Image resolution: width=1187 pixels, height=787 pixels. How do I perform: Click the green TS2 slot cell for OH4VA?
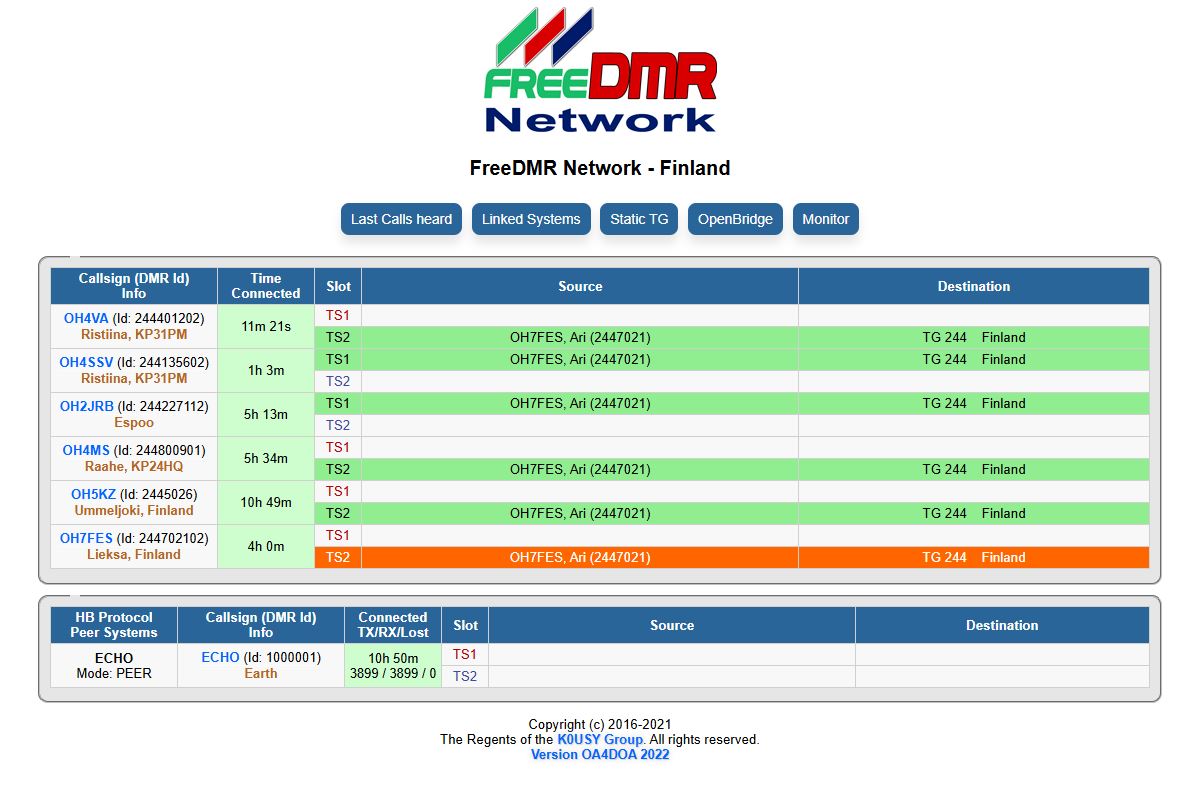[x=338, y=338]
